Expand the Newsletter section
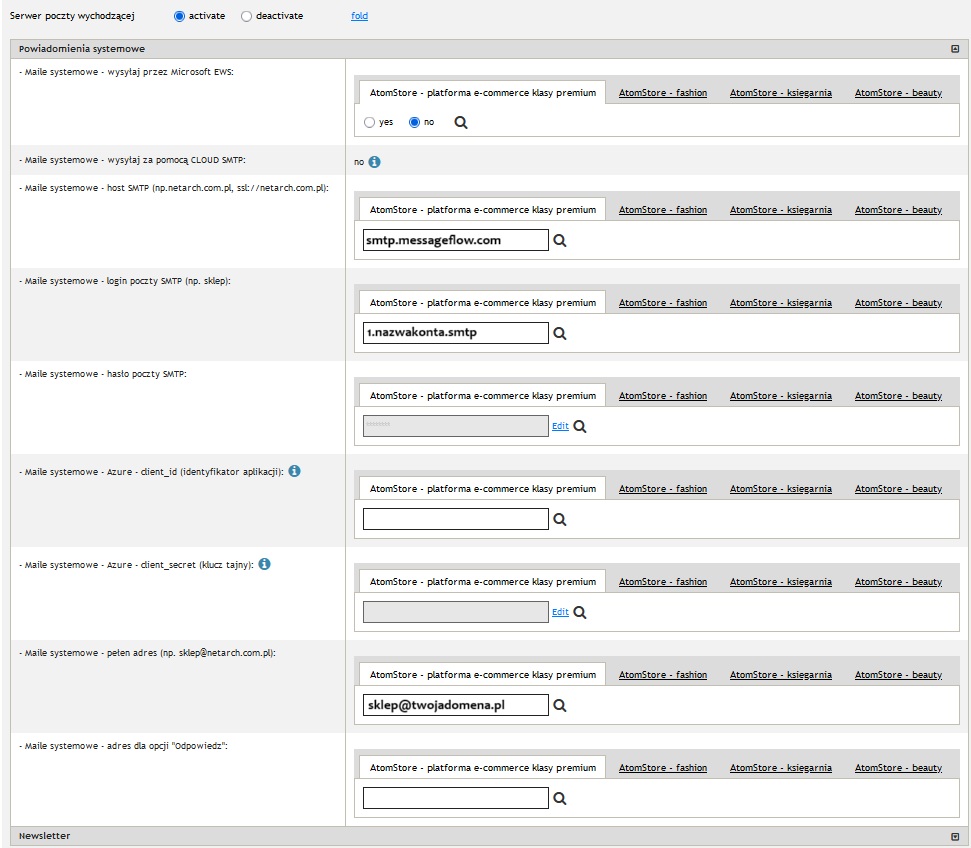This screenshot has width=971, height=848. pos(955,836)
